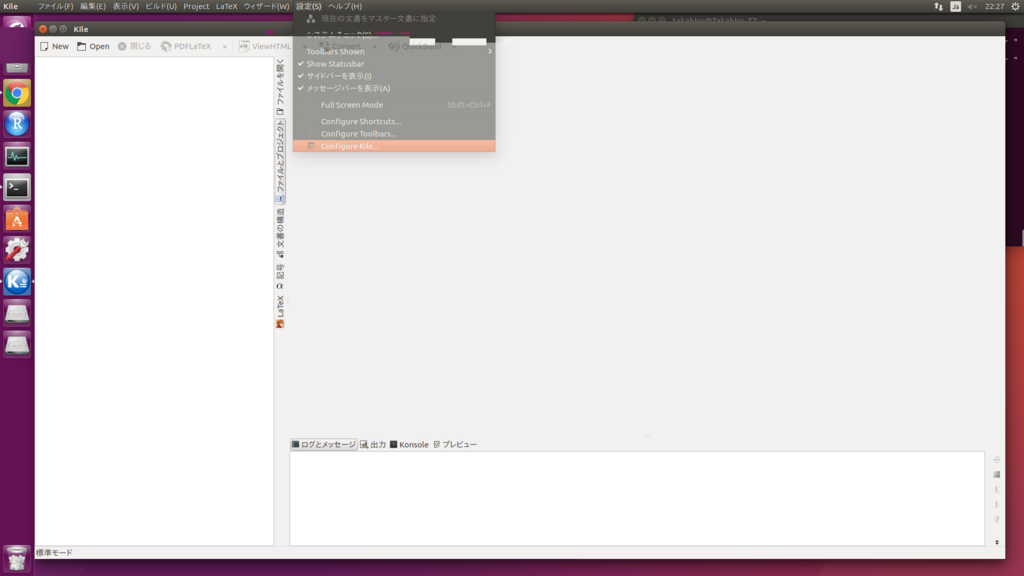Image resolution: width=1024 pixels, height=576 pixels.
Task: Launch Google Chrome from the dock
Action: tap(17, 93)
